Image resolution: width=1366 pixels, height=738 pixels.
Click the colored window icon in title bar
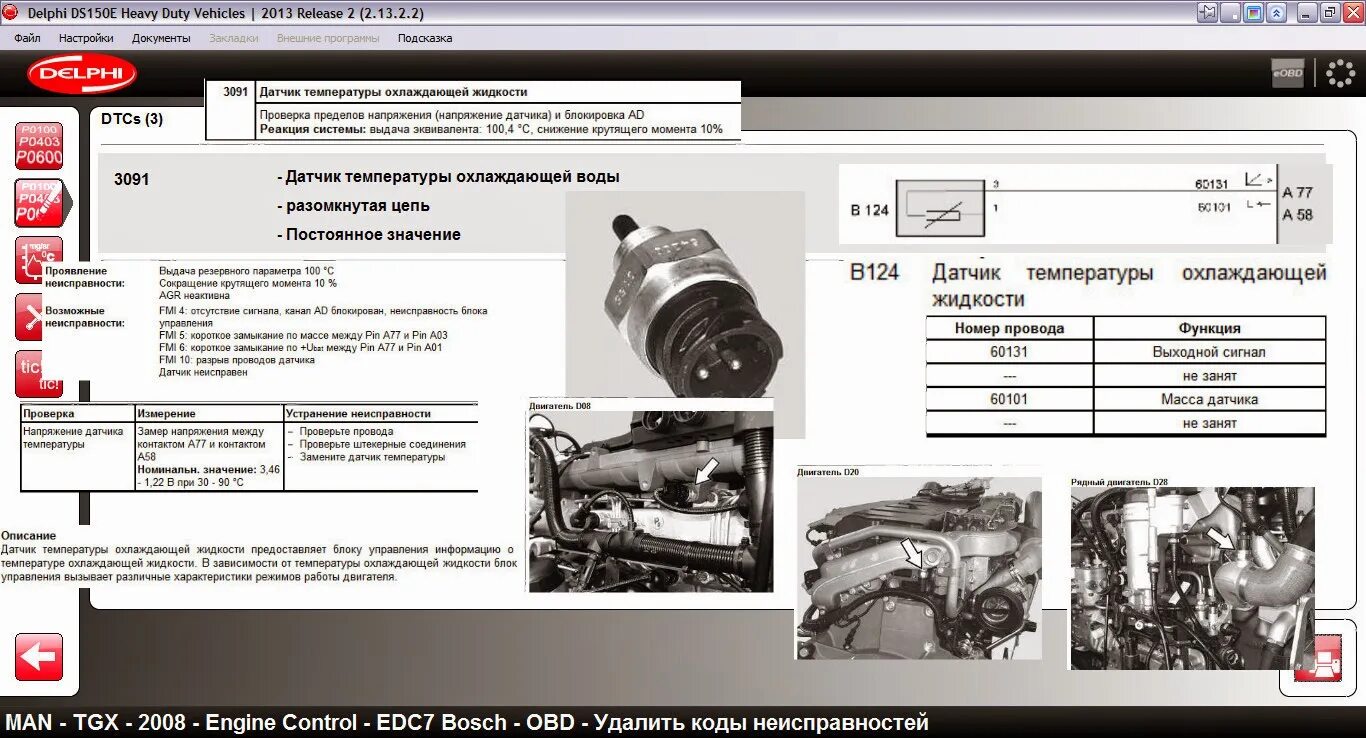tap(1255, 13)
